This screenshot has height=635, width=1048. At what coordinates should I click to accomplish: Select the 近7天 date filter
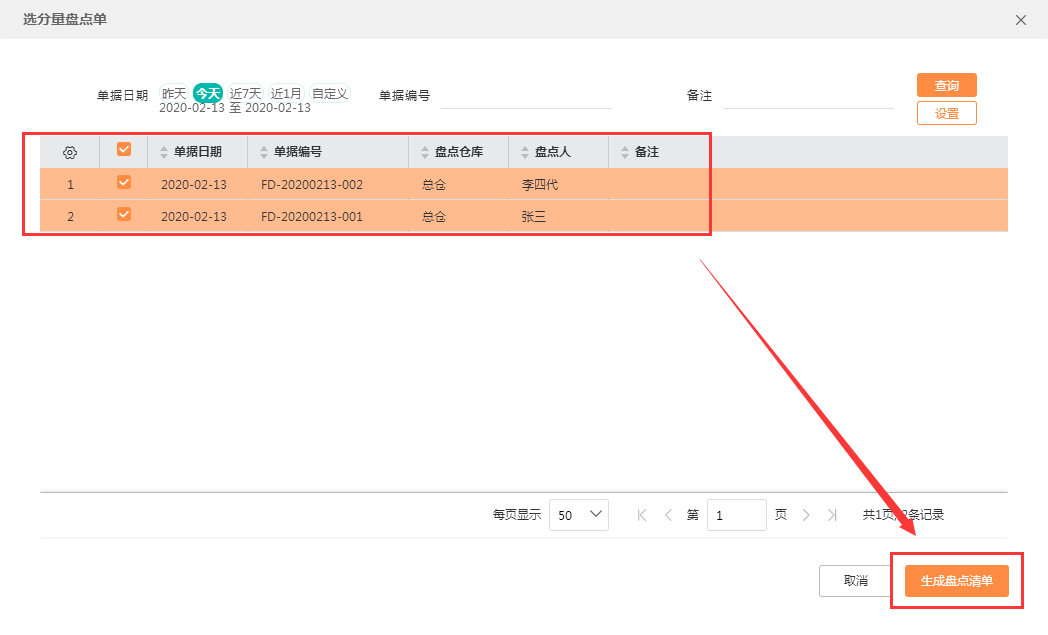point(245,93)
